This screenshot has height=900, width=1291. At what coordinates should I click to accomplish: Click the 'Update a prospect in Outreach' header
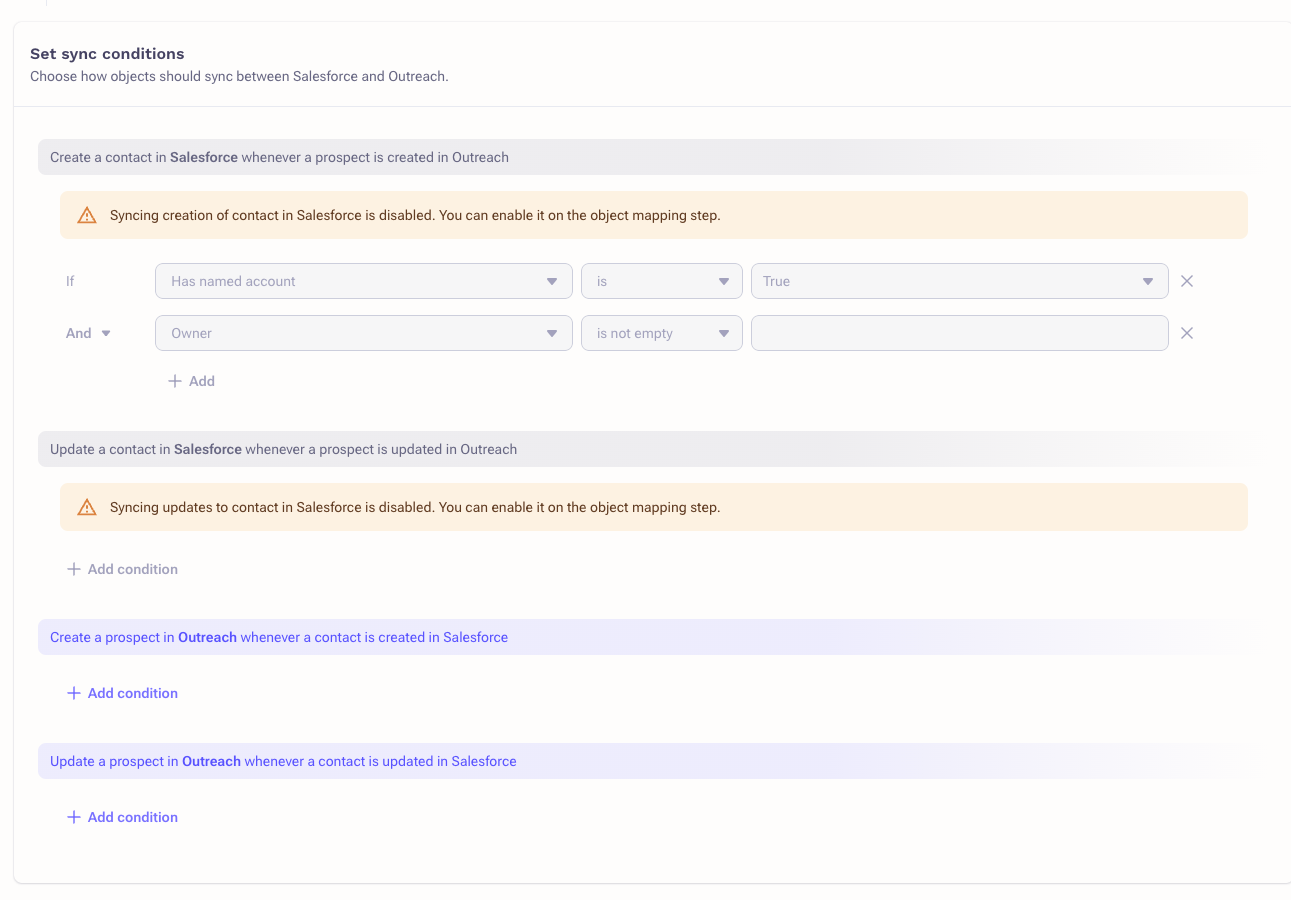[x=646, y=761]
